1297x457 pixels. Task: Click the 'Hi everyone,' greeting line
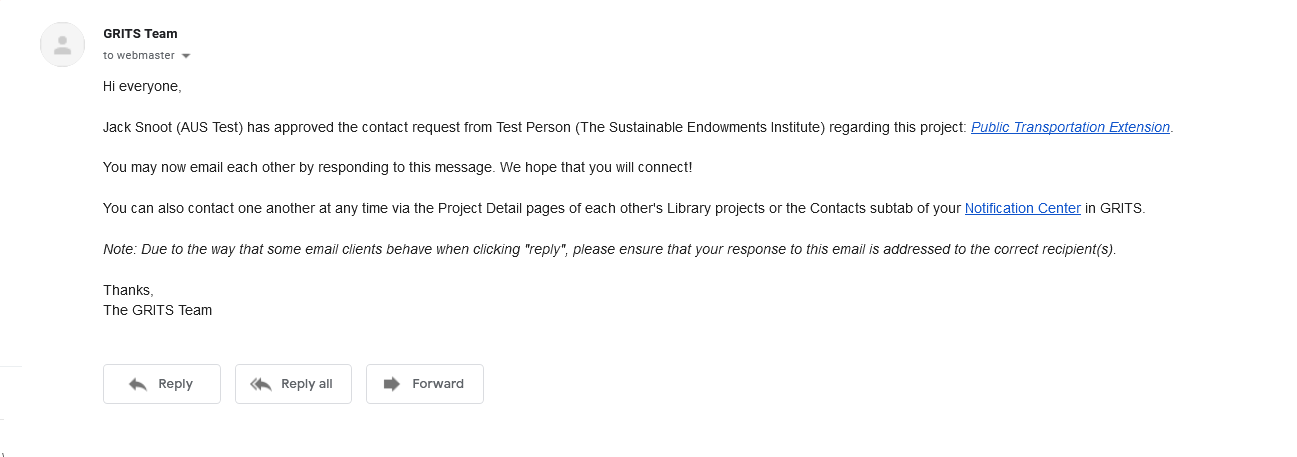[142, 87]
